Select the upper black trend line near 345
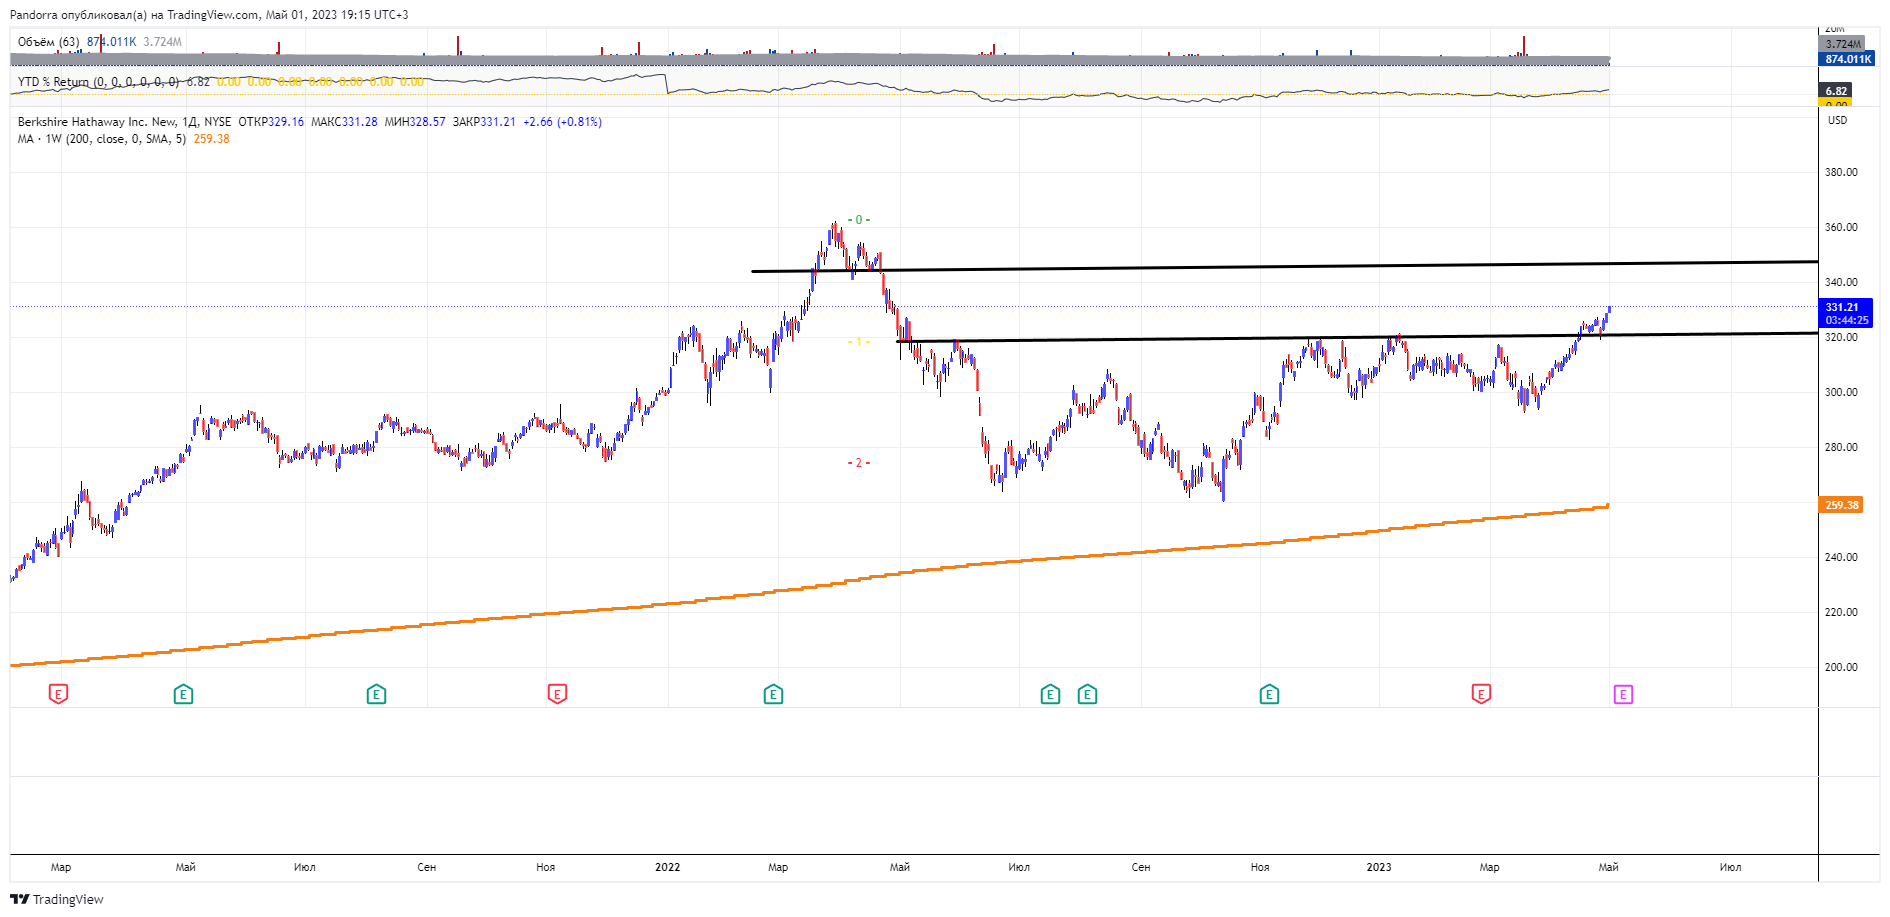 (1285, 266)
